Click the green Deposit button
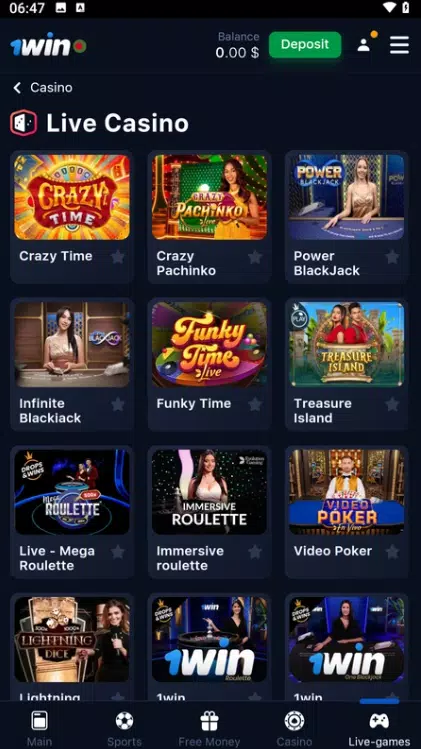Image resolution: width=421 pixels, height=749 pixels. [x=305, y=45]
